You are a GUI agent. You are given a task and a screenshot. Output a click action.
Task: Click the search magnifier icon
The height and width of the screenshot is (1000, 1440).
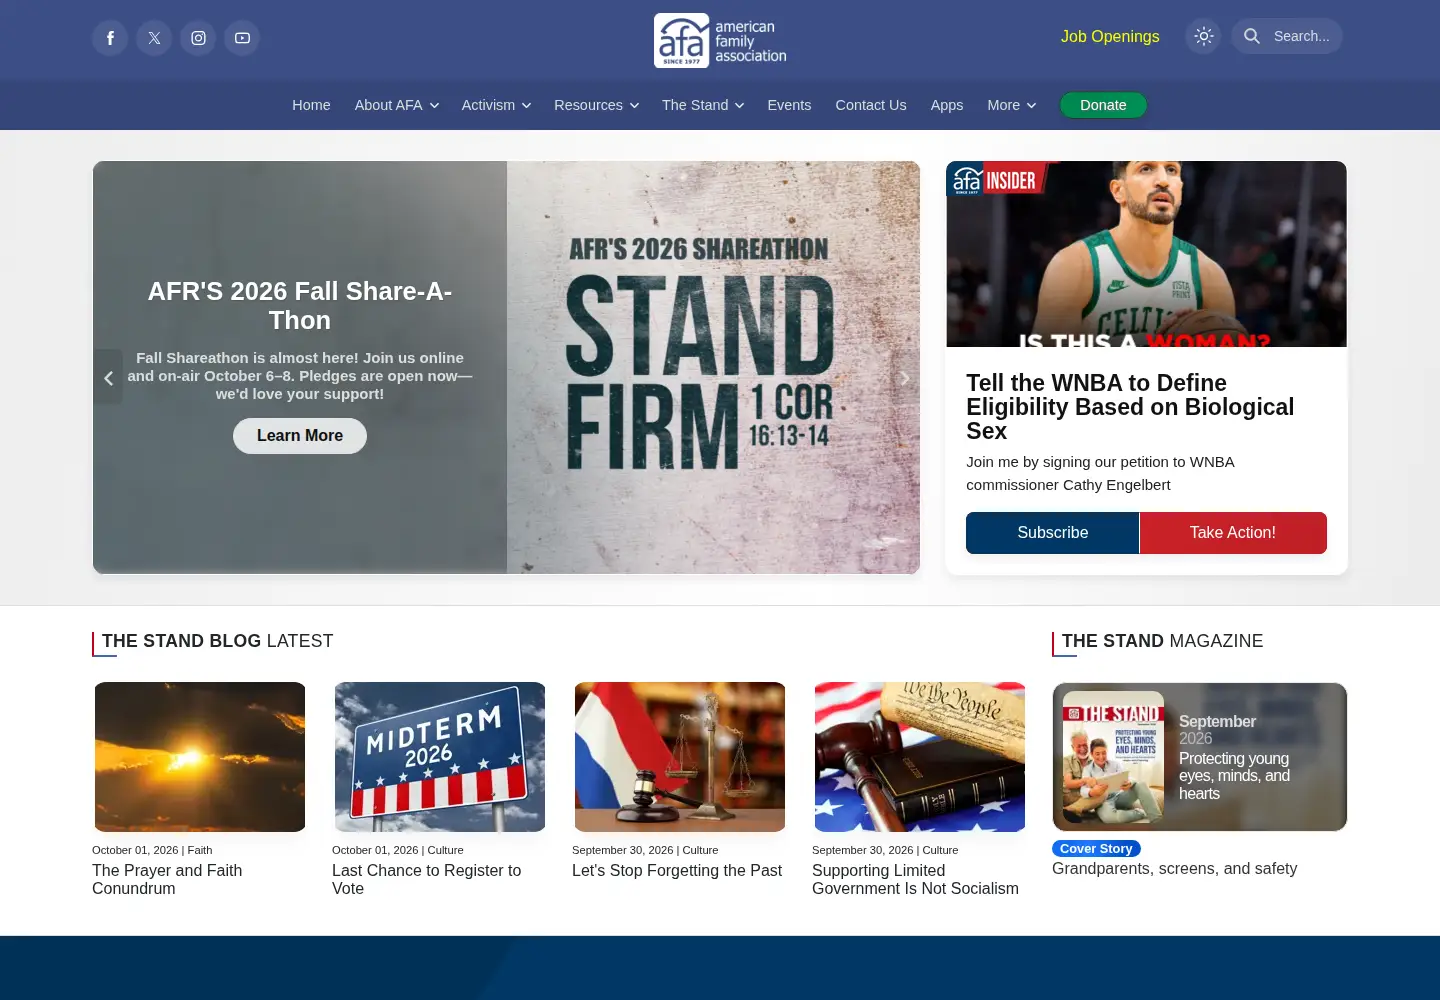[x=1252, y=36]
